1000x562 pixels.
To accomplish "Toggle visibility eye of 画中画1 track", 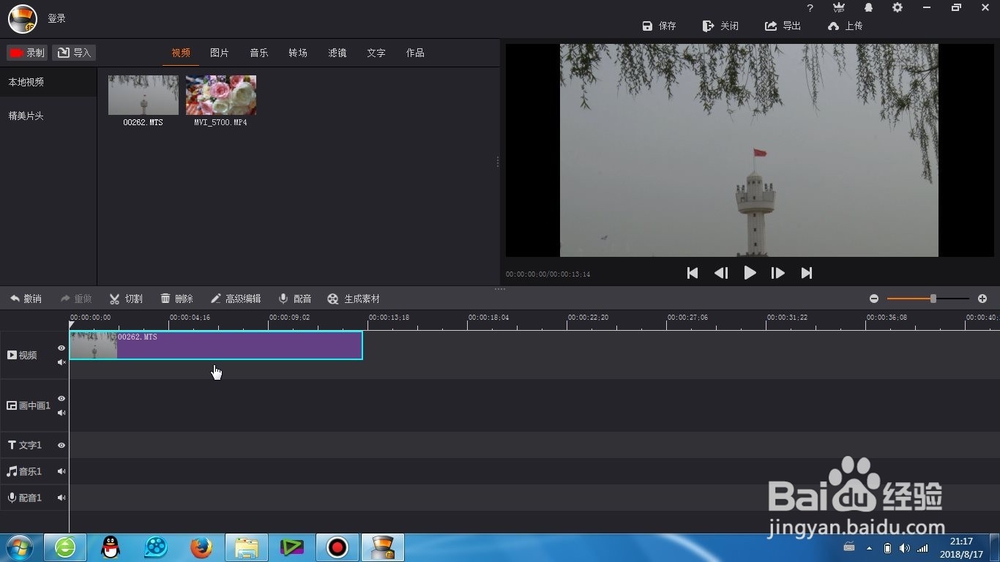I will click(61, 399).
